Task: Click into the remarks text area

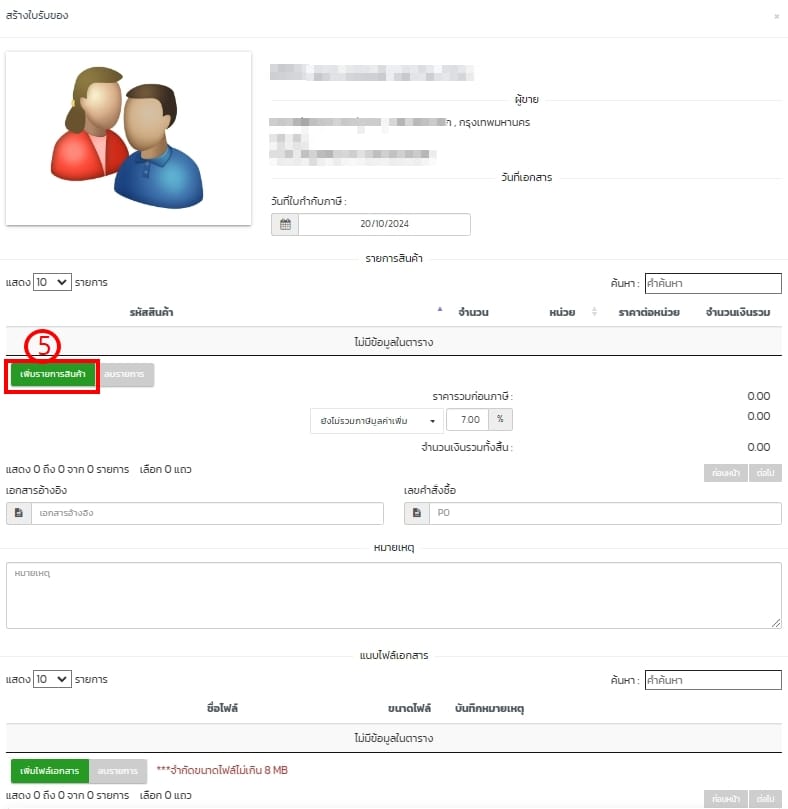Action: [x=393, y=595]
